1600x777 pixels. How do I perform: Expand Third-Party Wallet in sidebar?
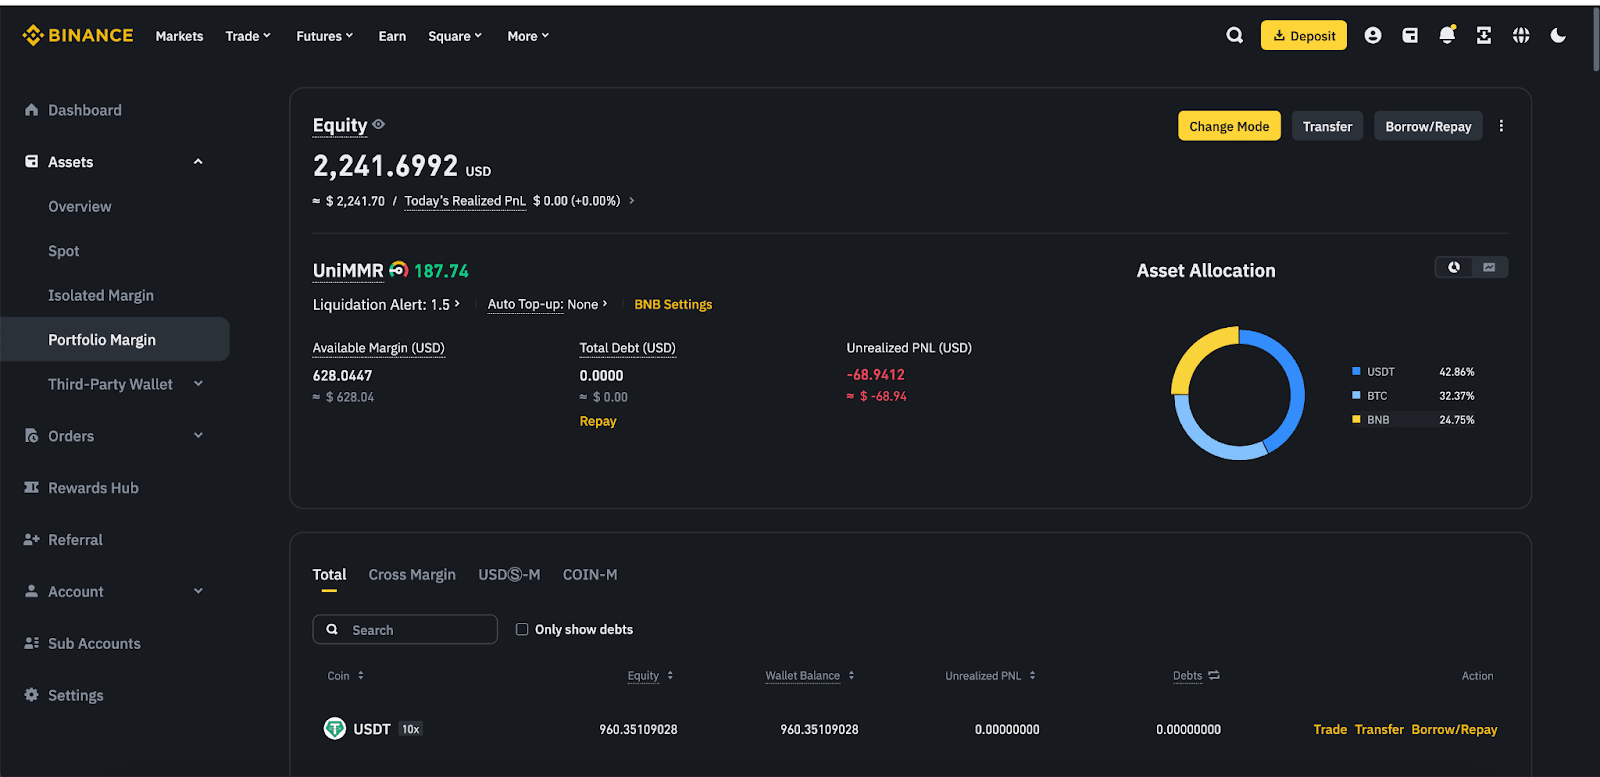click(198, 384)
